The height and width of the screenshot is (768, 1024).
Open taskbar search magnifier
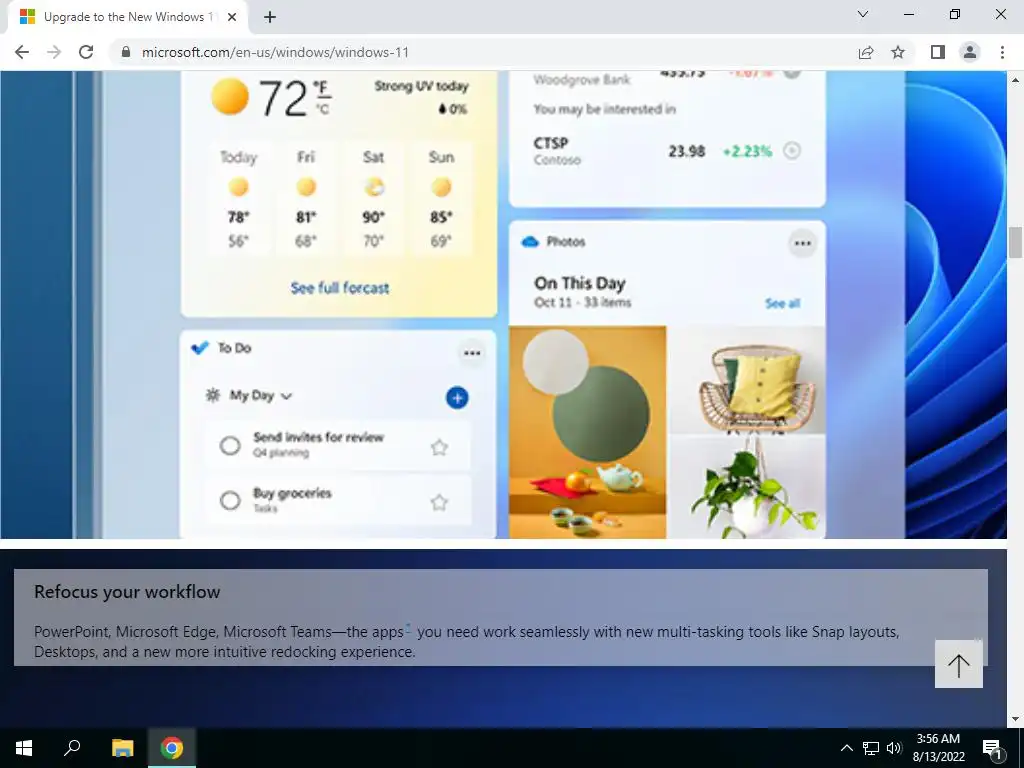[x=72, y=748]
